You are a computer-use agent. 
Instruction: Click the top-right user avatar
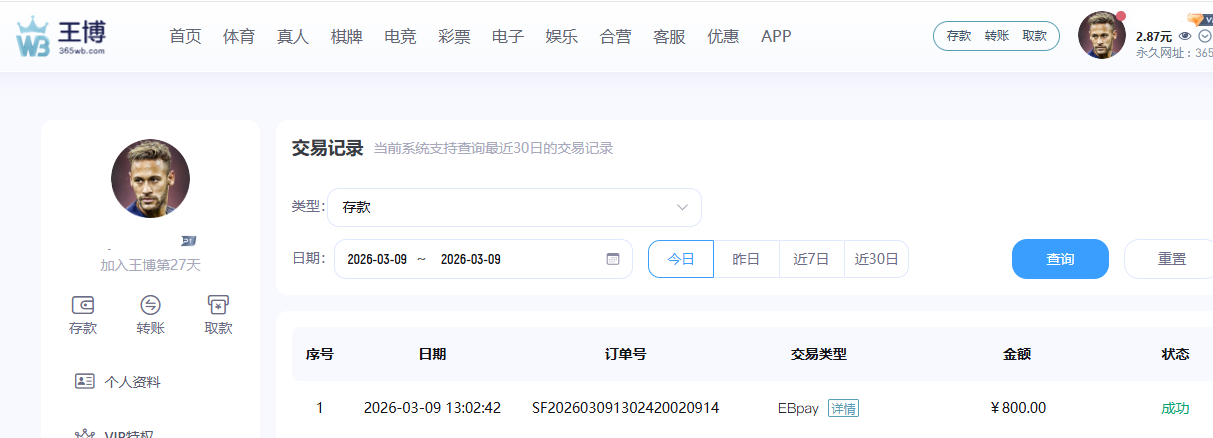[x=1101, y=36]
